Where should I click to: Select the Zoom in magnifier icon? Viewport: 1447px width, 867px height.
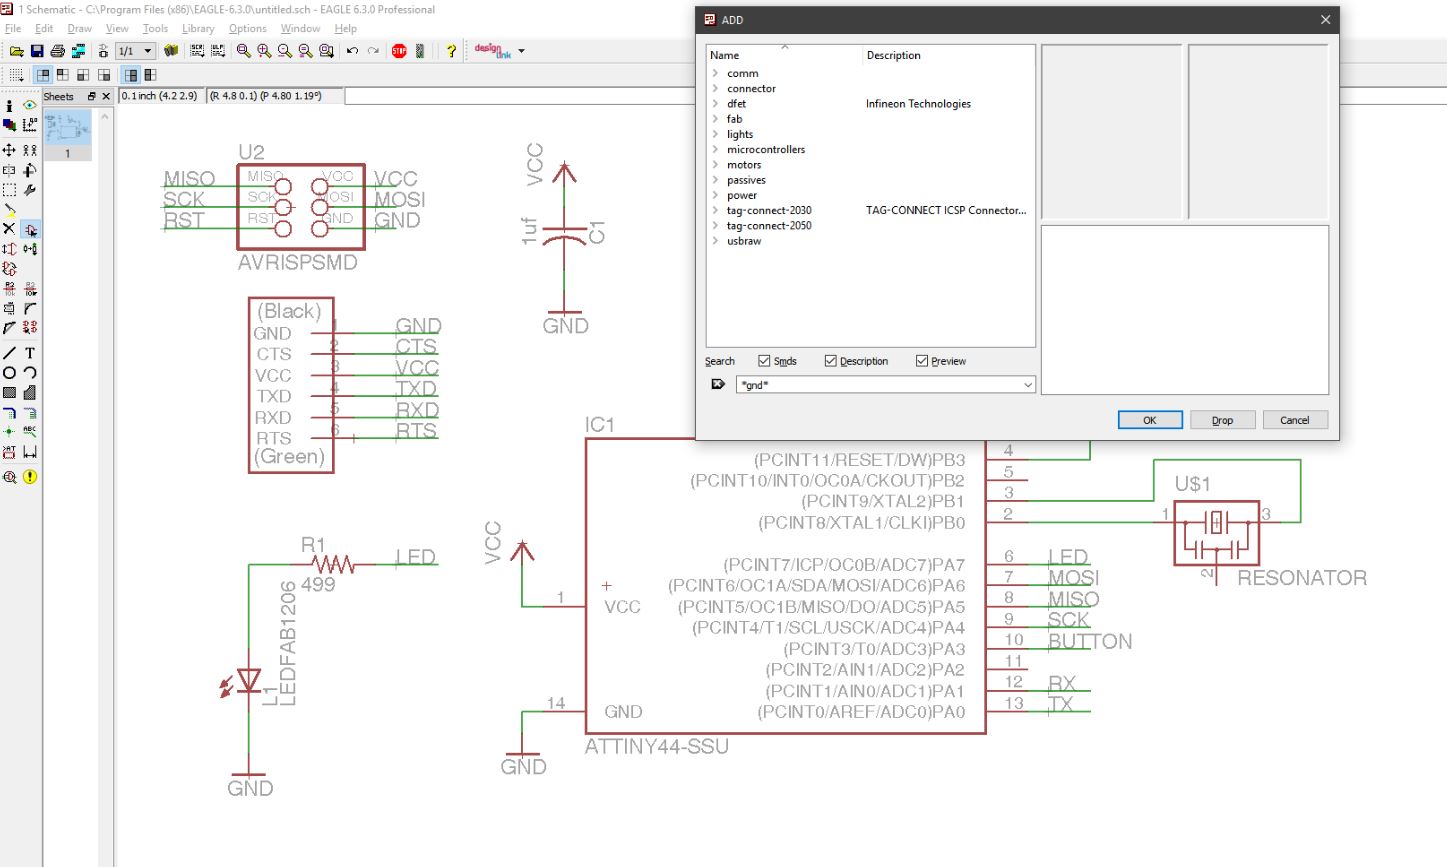[x=264, y=51]
